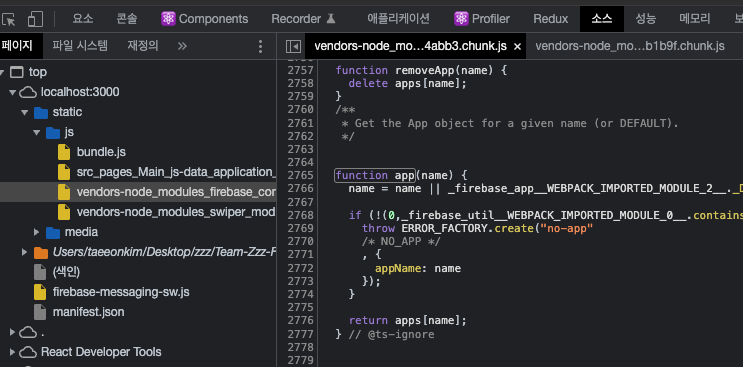Set breakpoint on line 2769
Screen dimensions: 743x367
300,228
